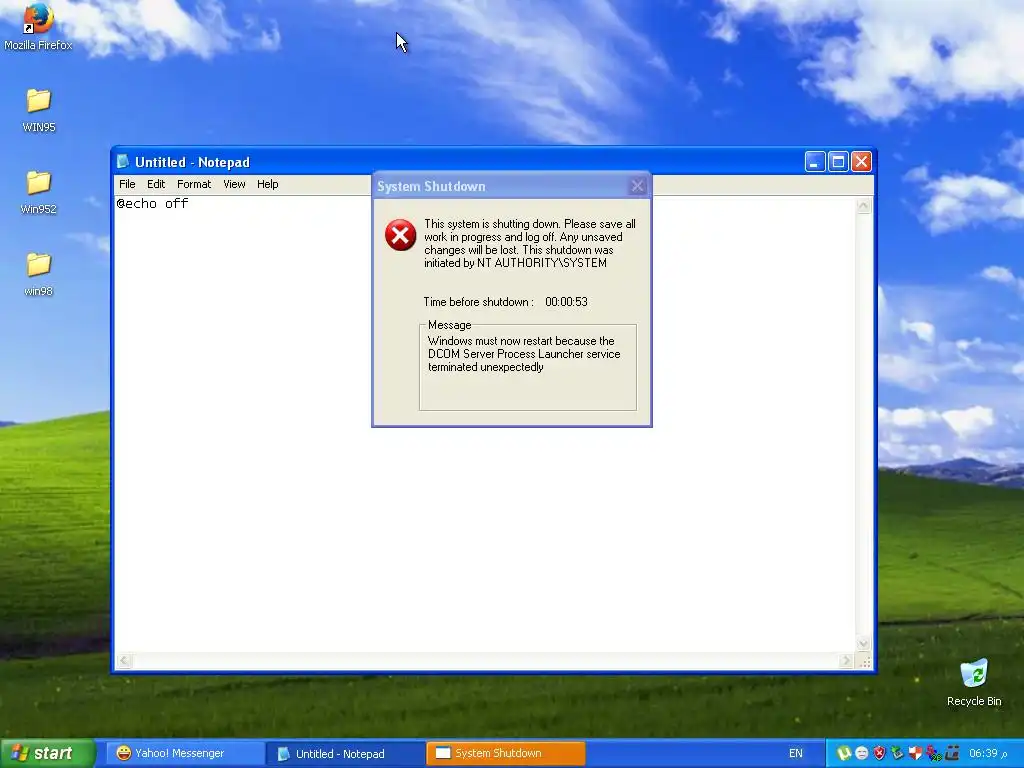The image size is (1024, 768).
Task: Click the EN language indicator
Action: [795, 753]
